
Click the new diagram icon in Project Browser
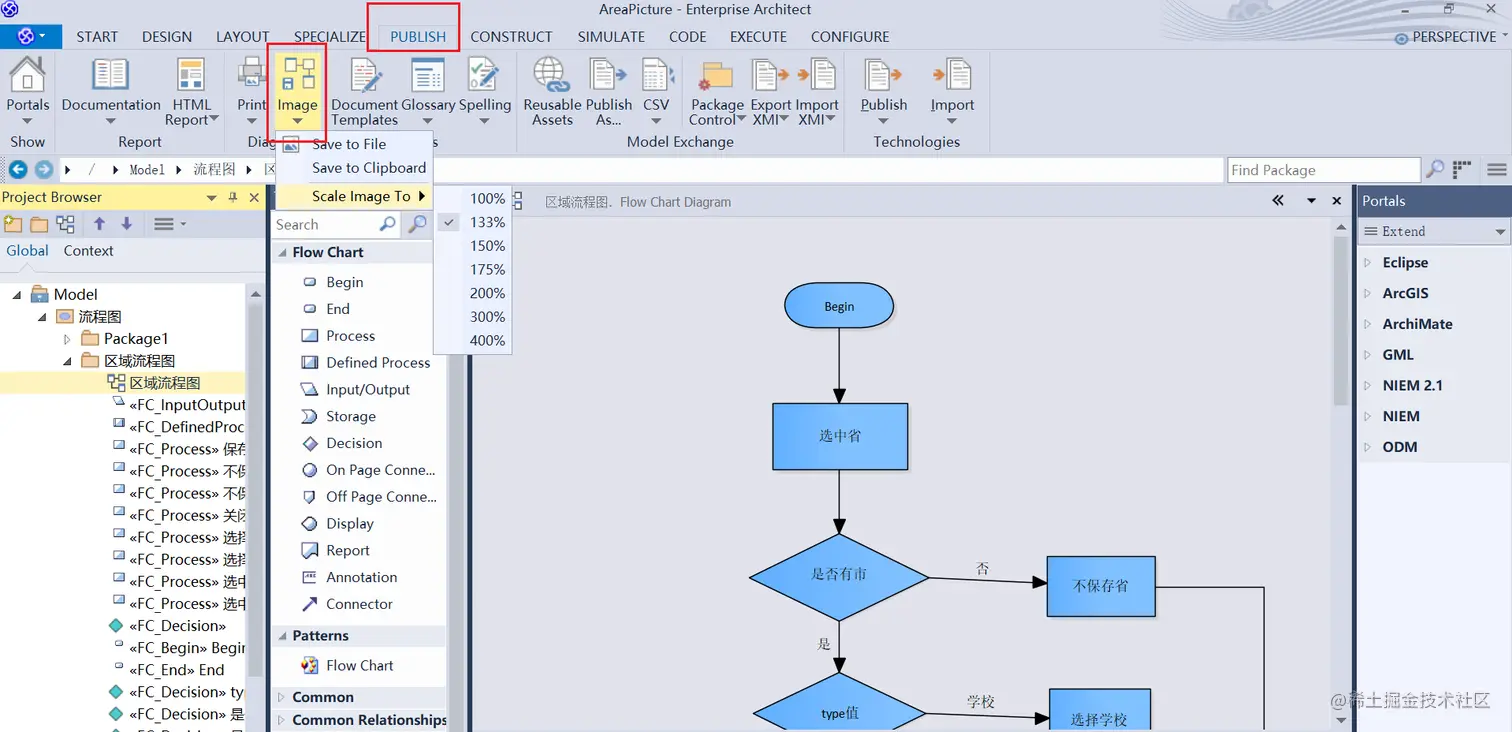65,224
